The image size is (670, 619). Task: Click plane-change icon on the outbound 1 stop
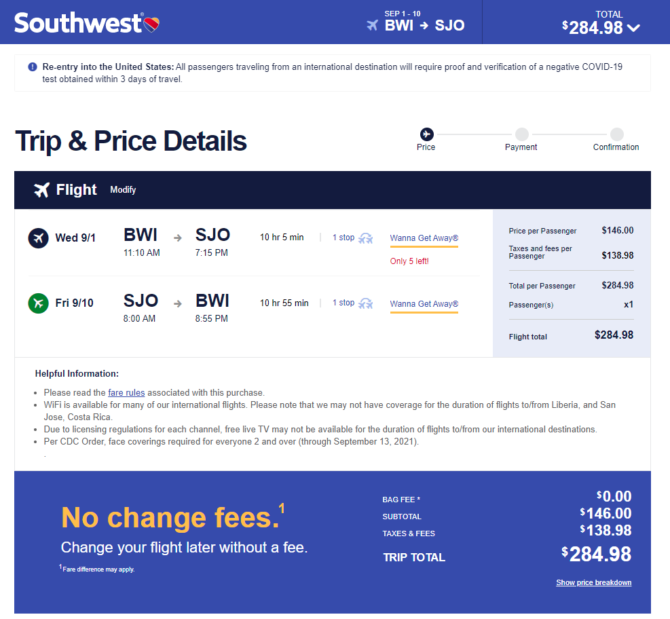click(x=365, y=238)
